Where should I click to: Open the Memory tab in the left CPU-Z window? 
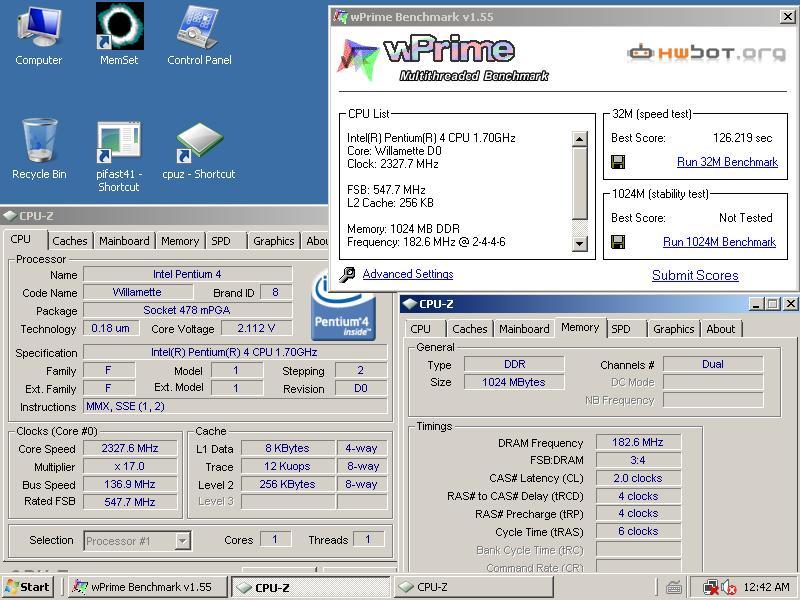pos(180,241)
